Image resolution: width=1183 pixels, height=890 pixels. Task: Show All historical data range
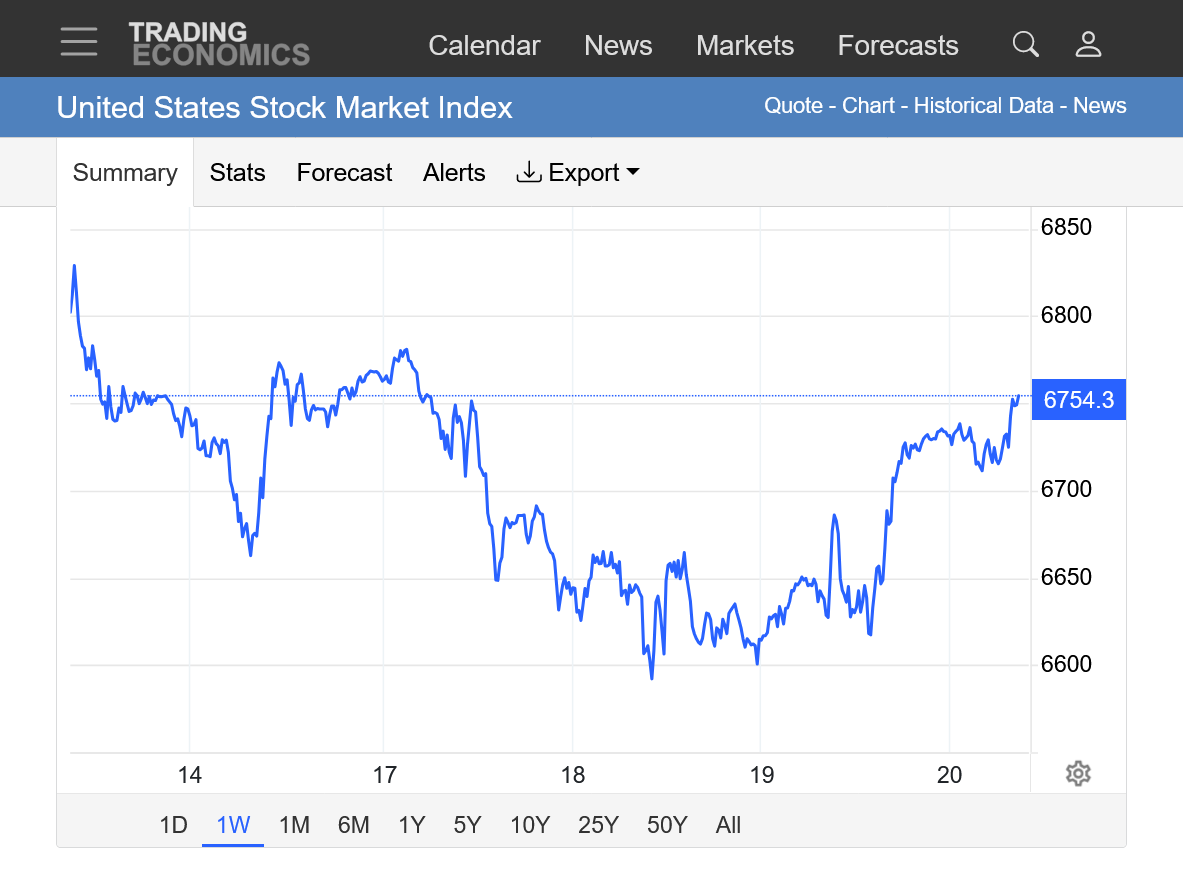pyautogui.click(x=728, y=825)
